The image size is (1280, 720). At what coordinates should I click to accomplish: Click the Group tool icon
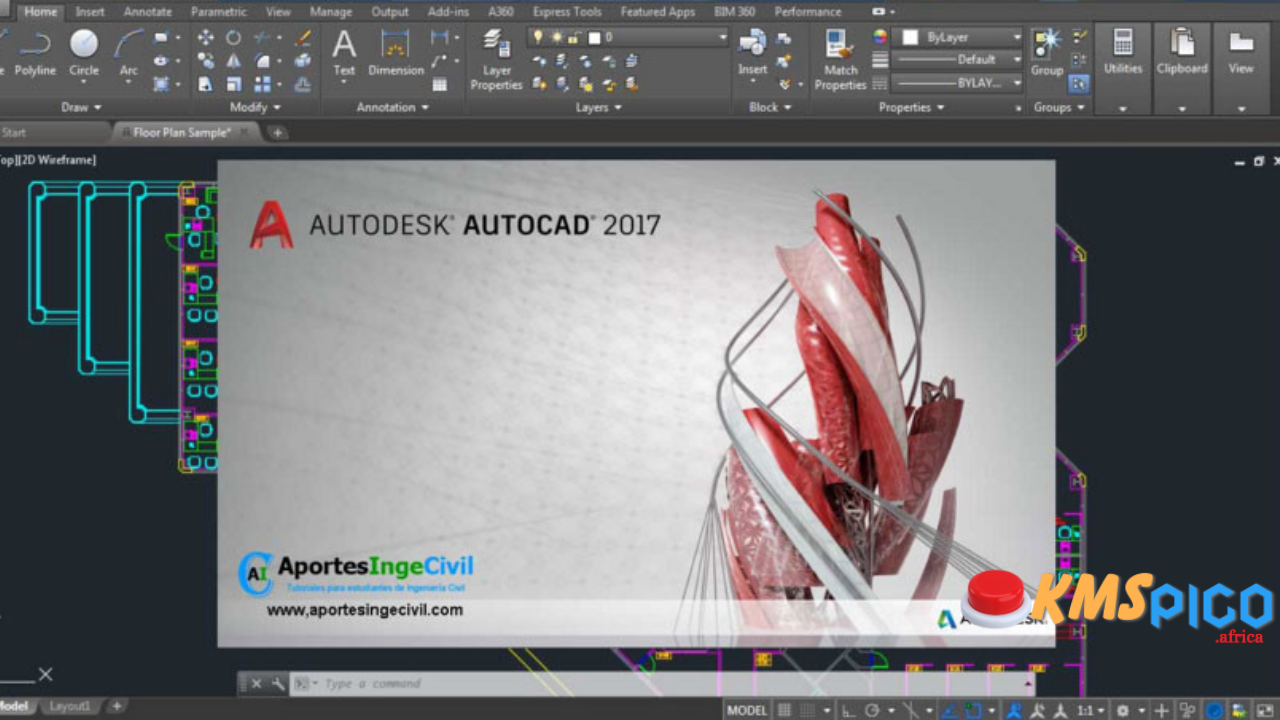coord(1047,53)
